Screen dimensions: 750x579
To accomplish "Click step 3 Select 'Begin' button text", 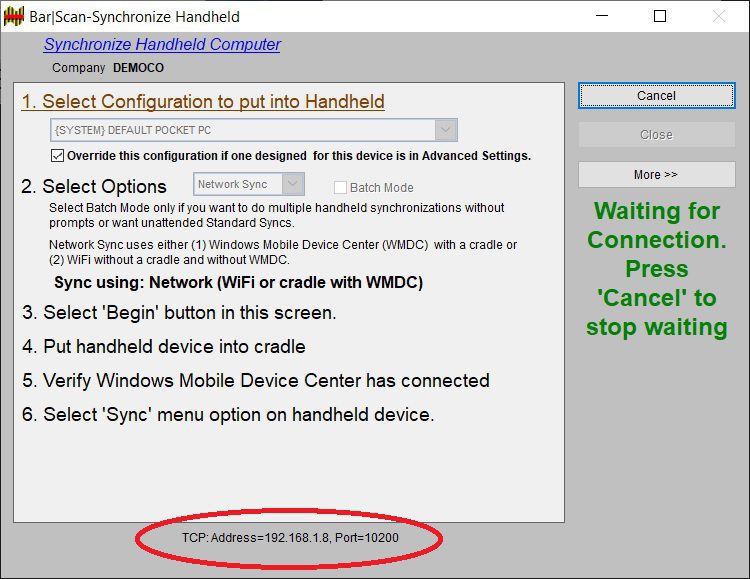I will (x=179, y=312).
